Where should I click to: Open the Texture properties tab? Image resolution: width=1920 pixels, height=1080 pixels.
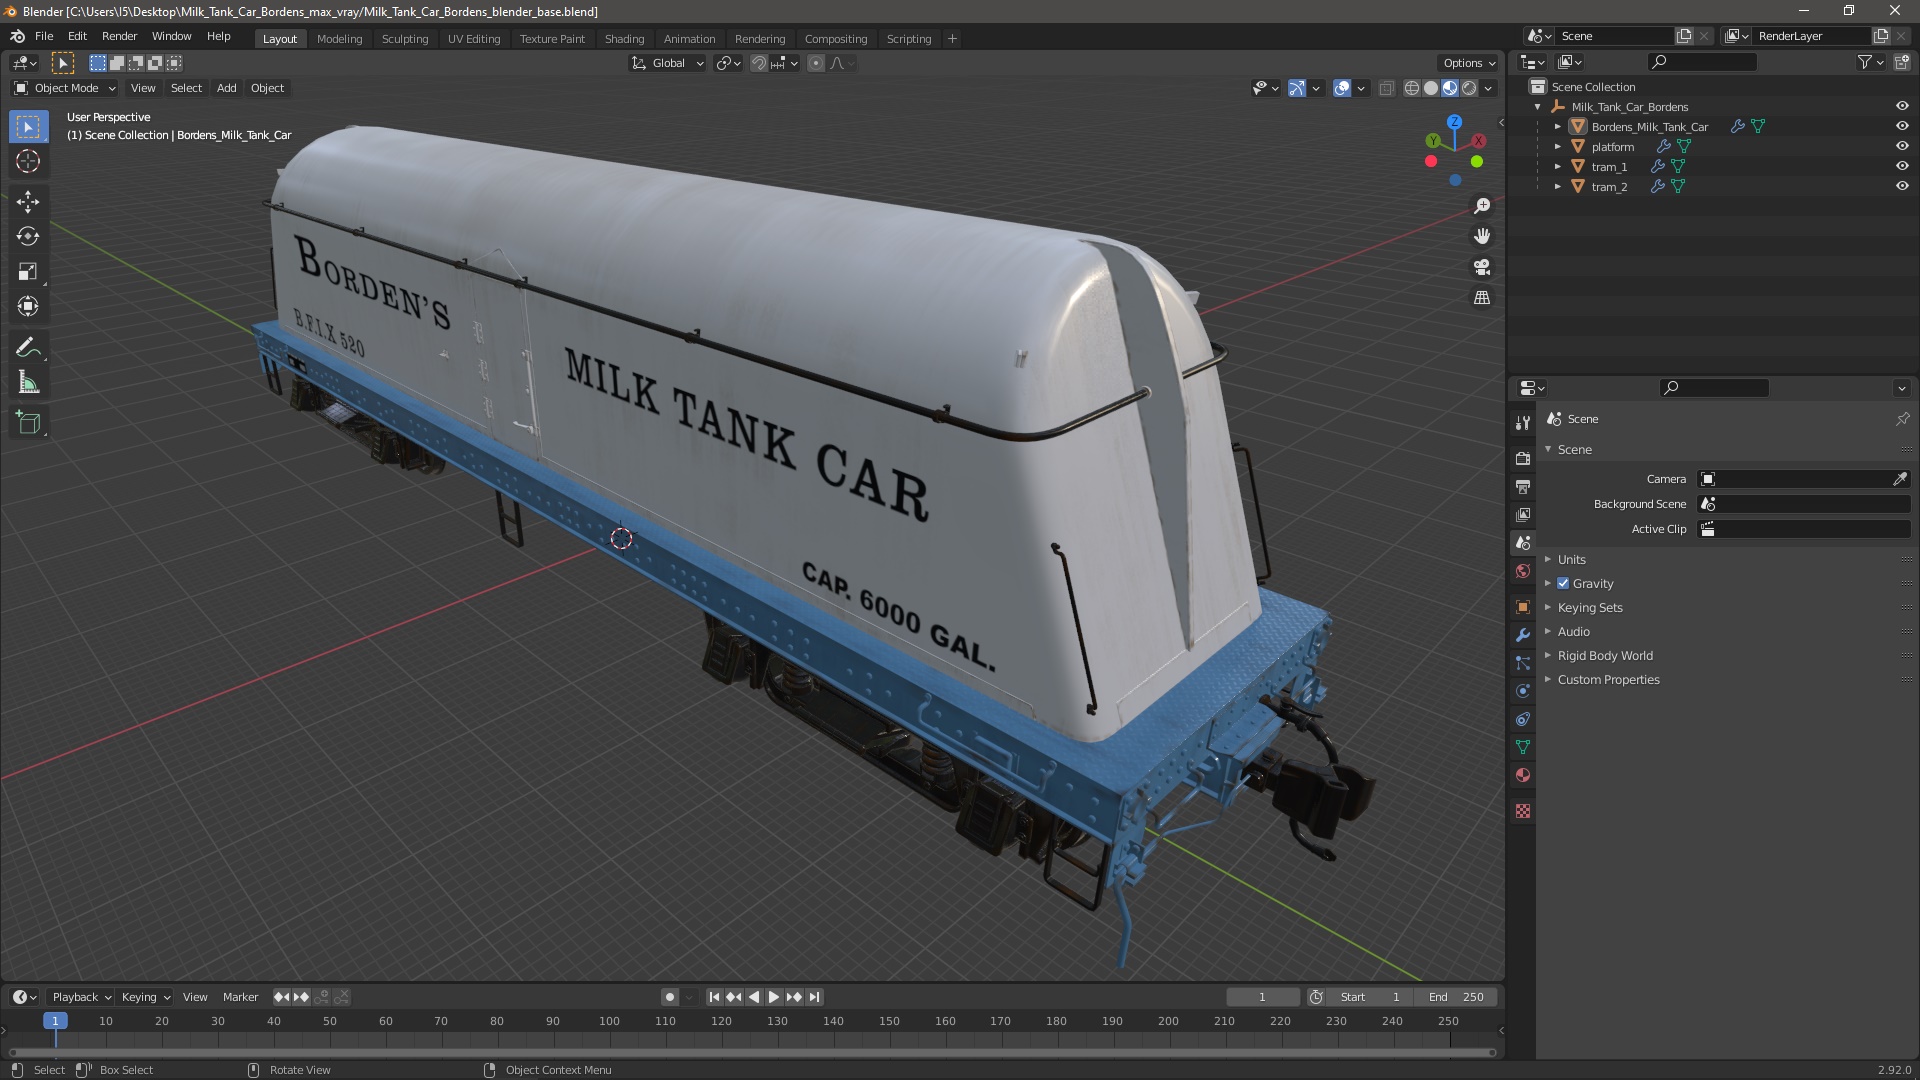(x=1523, y=811)
